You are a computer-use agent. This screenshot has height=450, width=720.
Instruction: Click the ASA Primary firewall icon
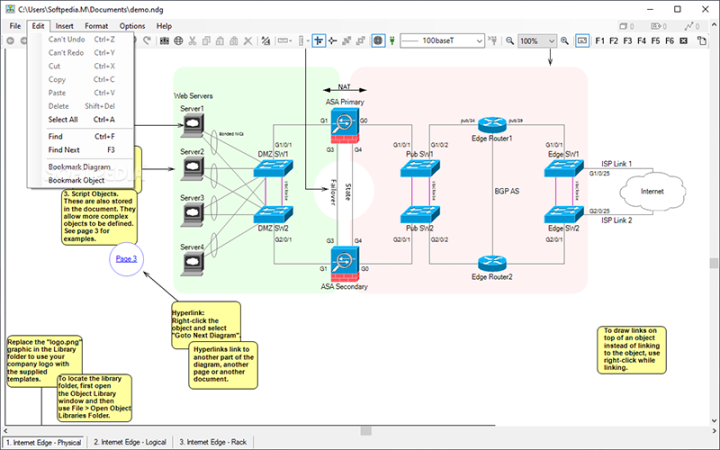tap(345, 123)
